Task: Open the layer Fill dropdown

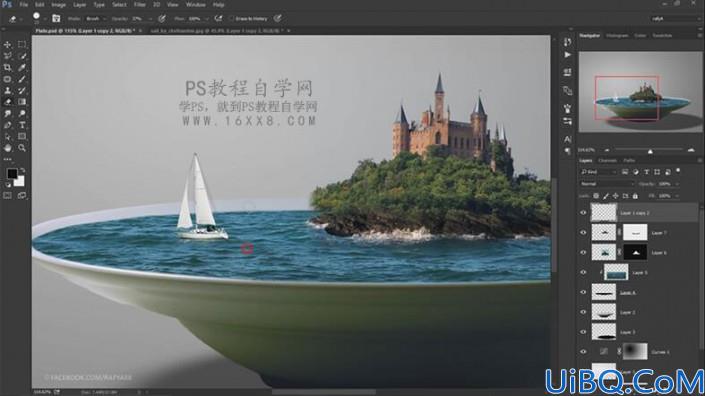Action: pyautogui.click(x=676, y=196)
